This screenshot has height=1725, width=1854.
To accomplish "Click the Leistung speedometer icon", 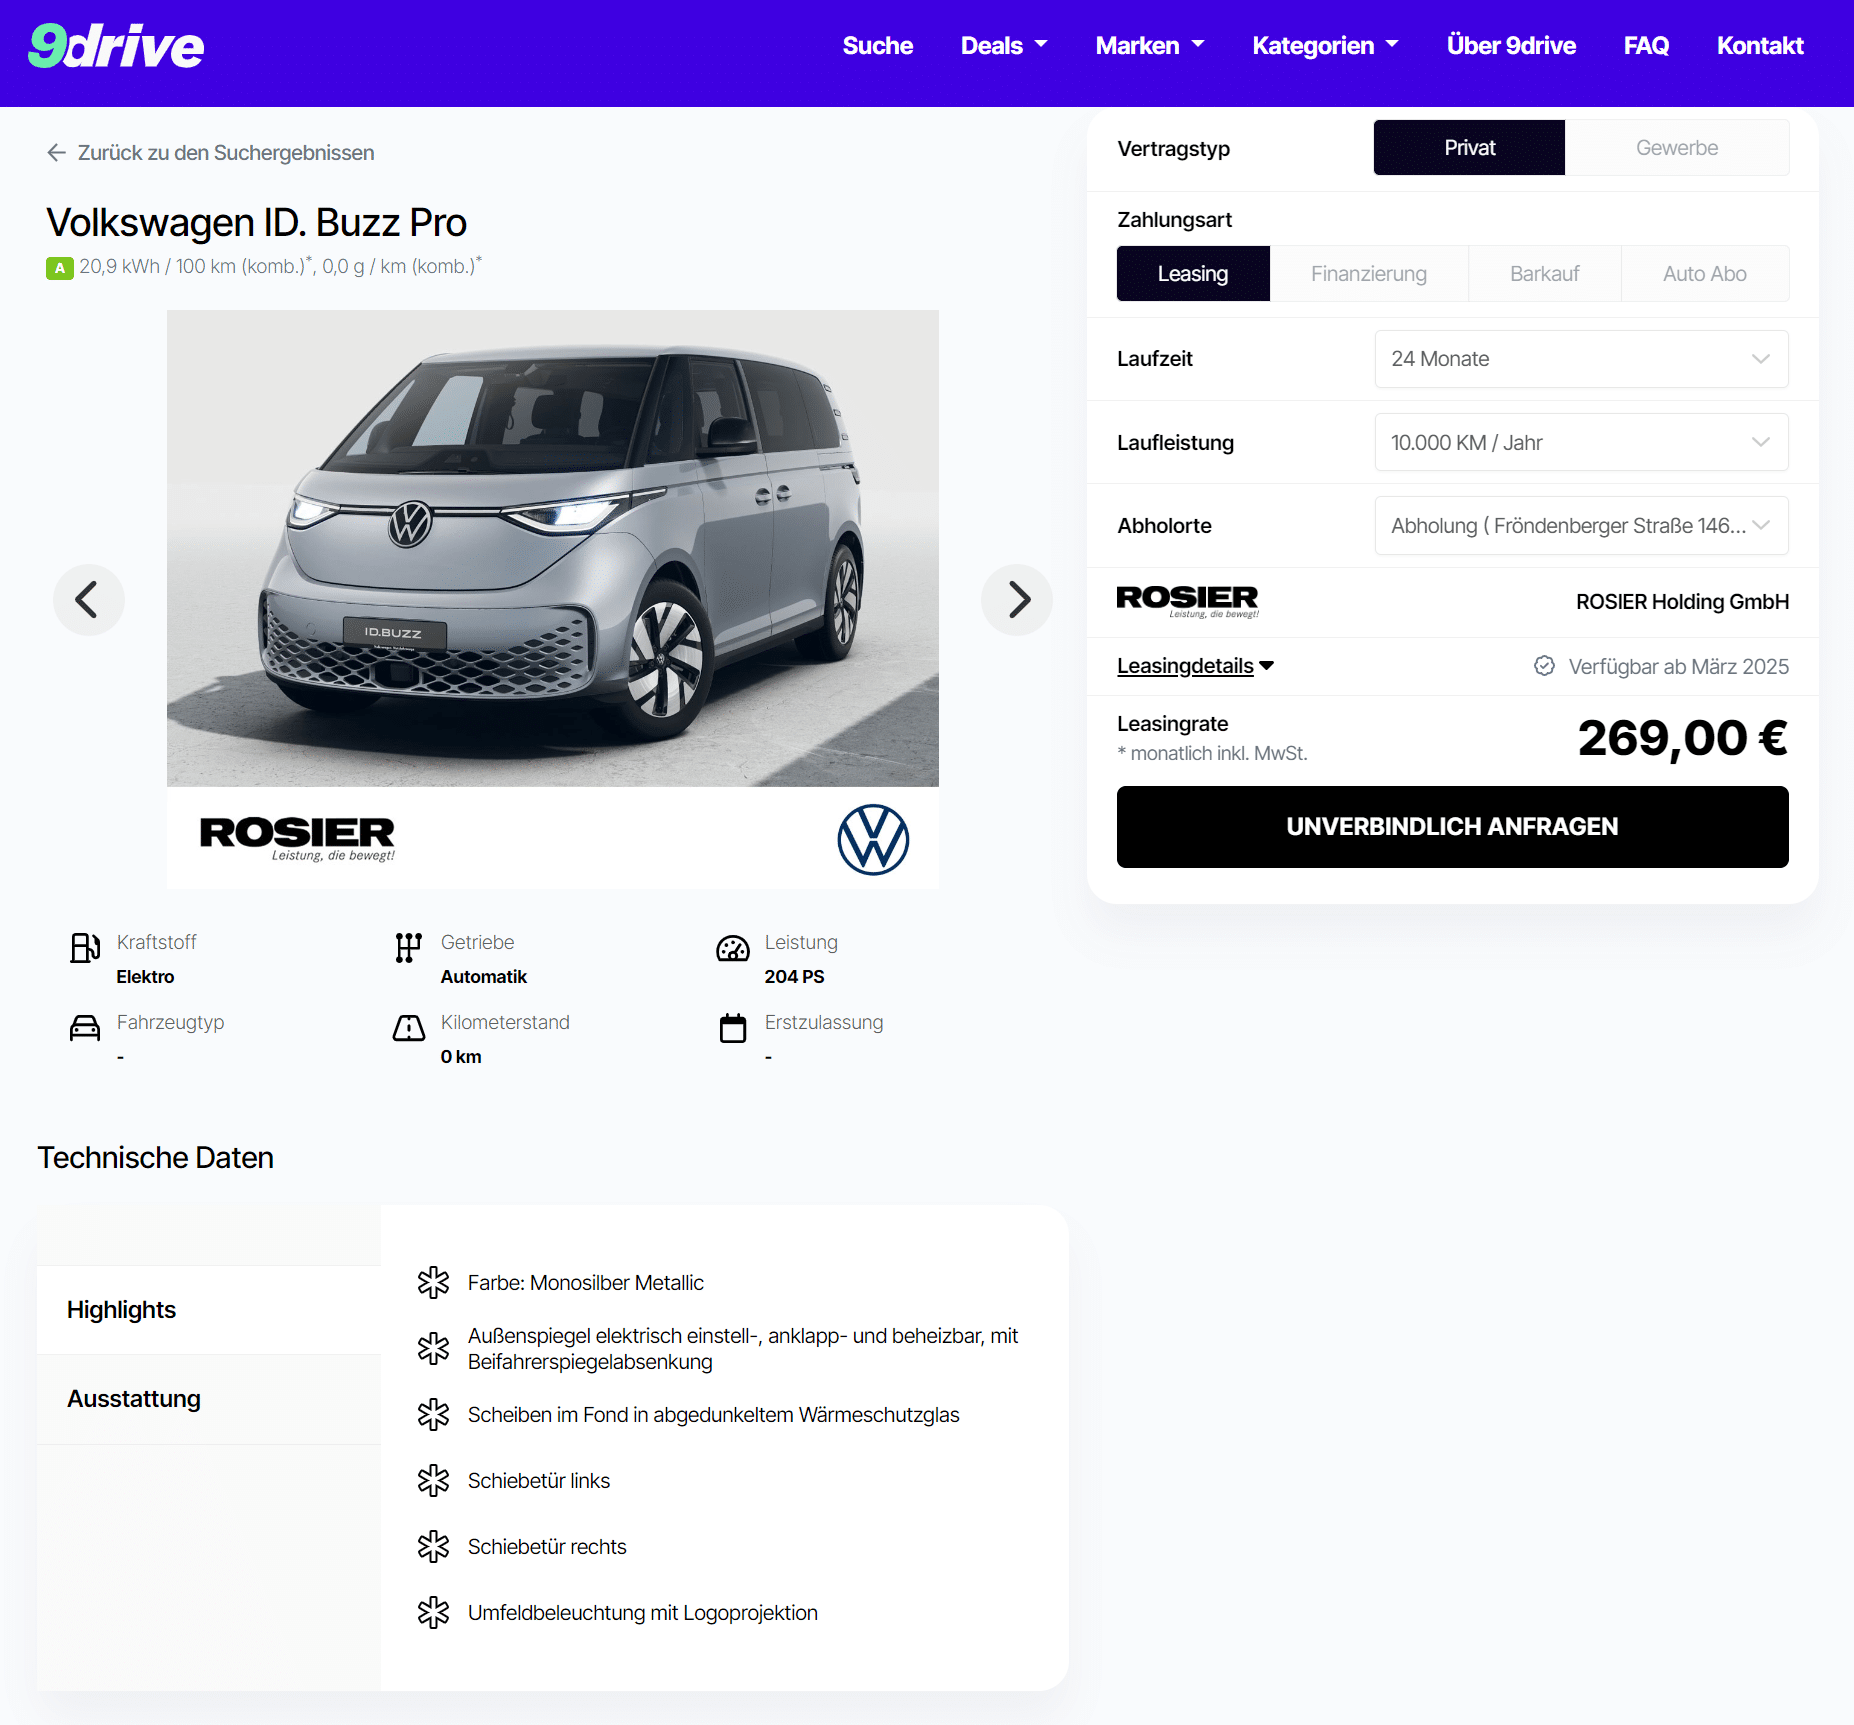I will 732,948.
